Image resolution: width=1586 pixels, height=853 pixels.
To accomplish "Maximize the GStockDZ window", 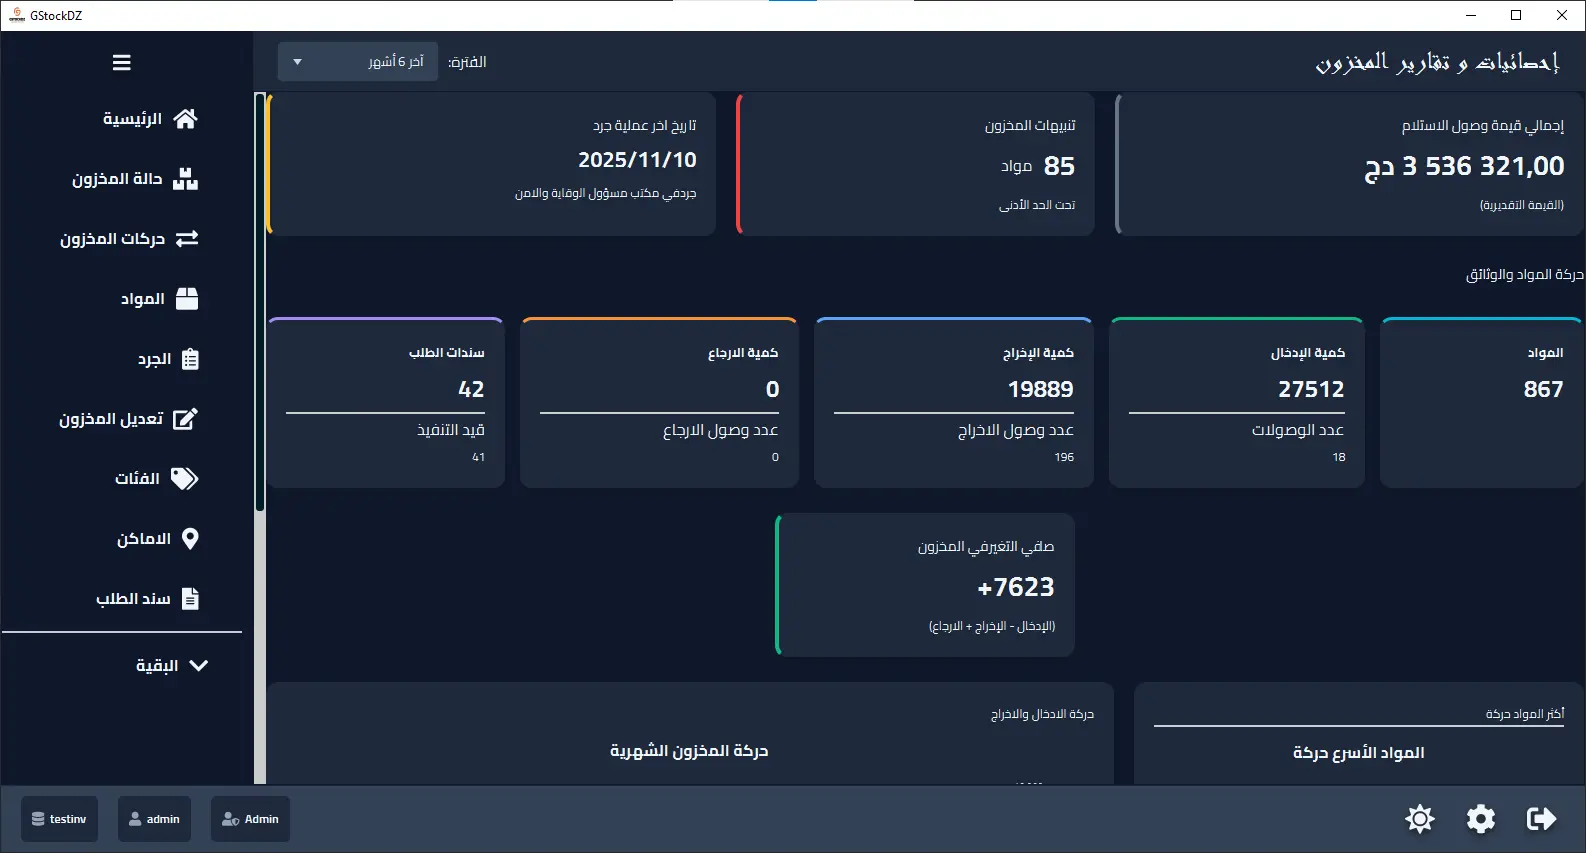I will (x=1516, y=15).
